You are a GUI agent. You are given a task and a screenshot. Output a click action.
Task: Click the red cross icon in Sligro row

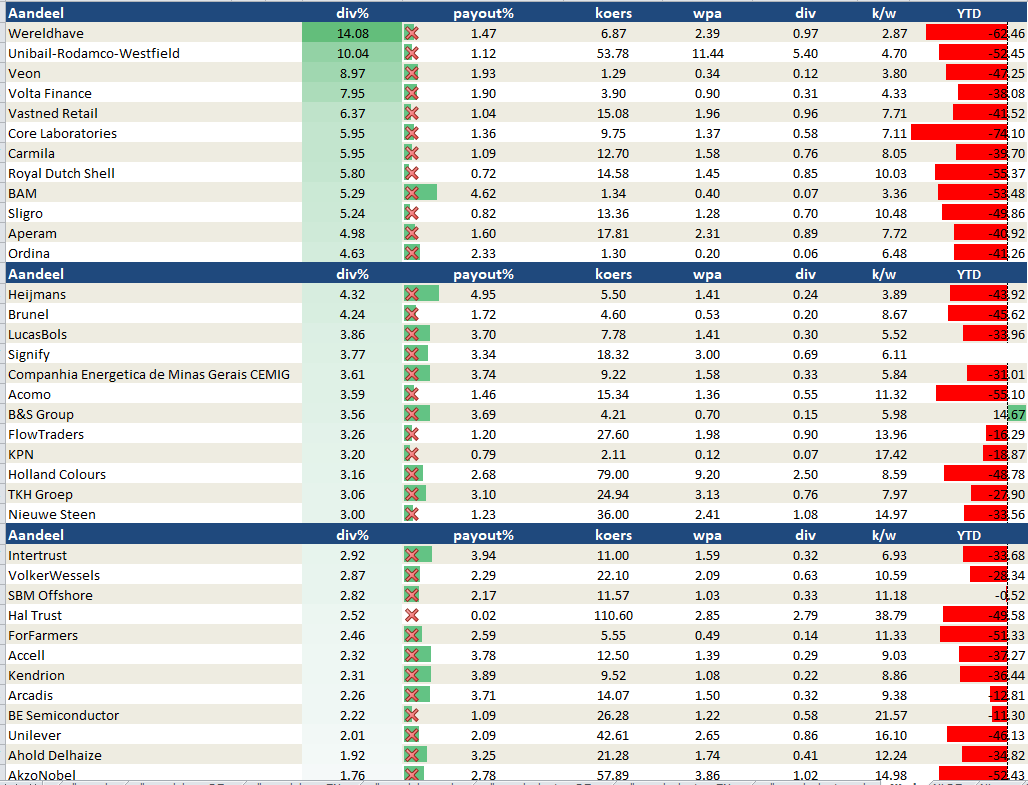point(412,213)
